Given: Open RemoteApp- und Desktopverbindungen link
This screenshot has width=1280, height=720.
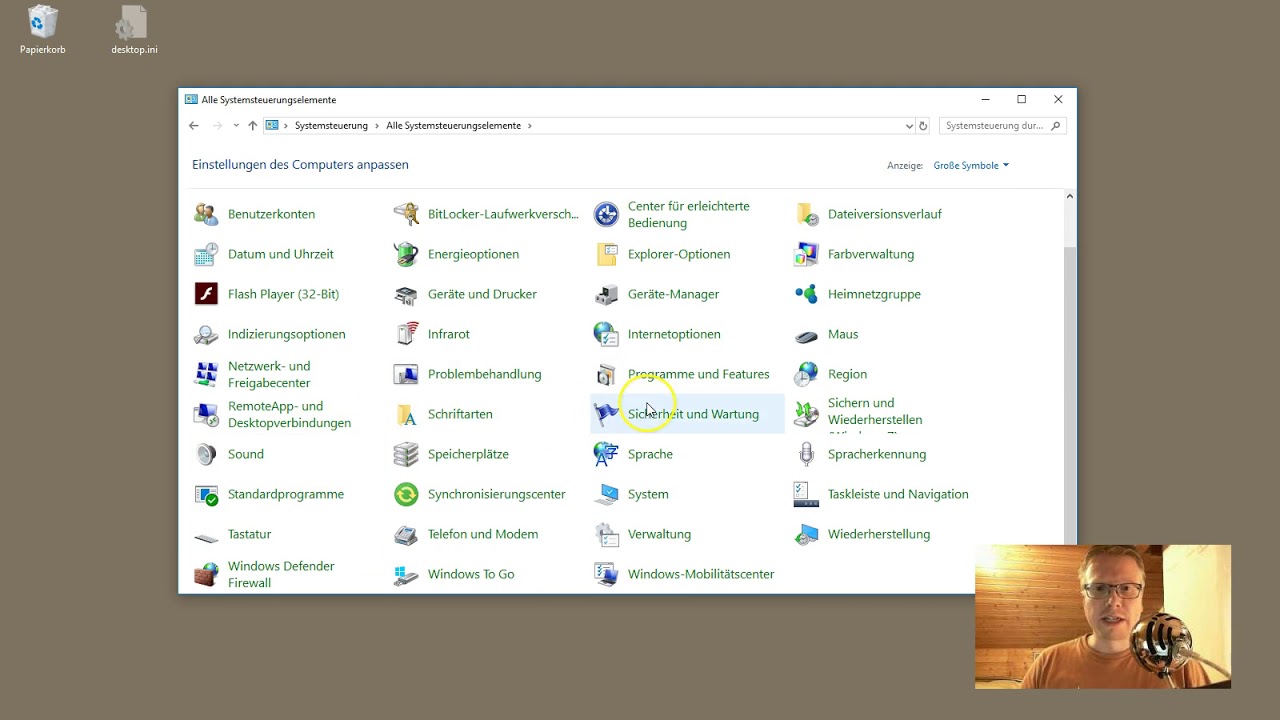Looking at the screenshot, I should click(x=289, y=414).
